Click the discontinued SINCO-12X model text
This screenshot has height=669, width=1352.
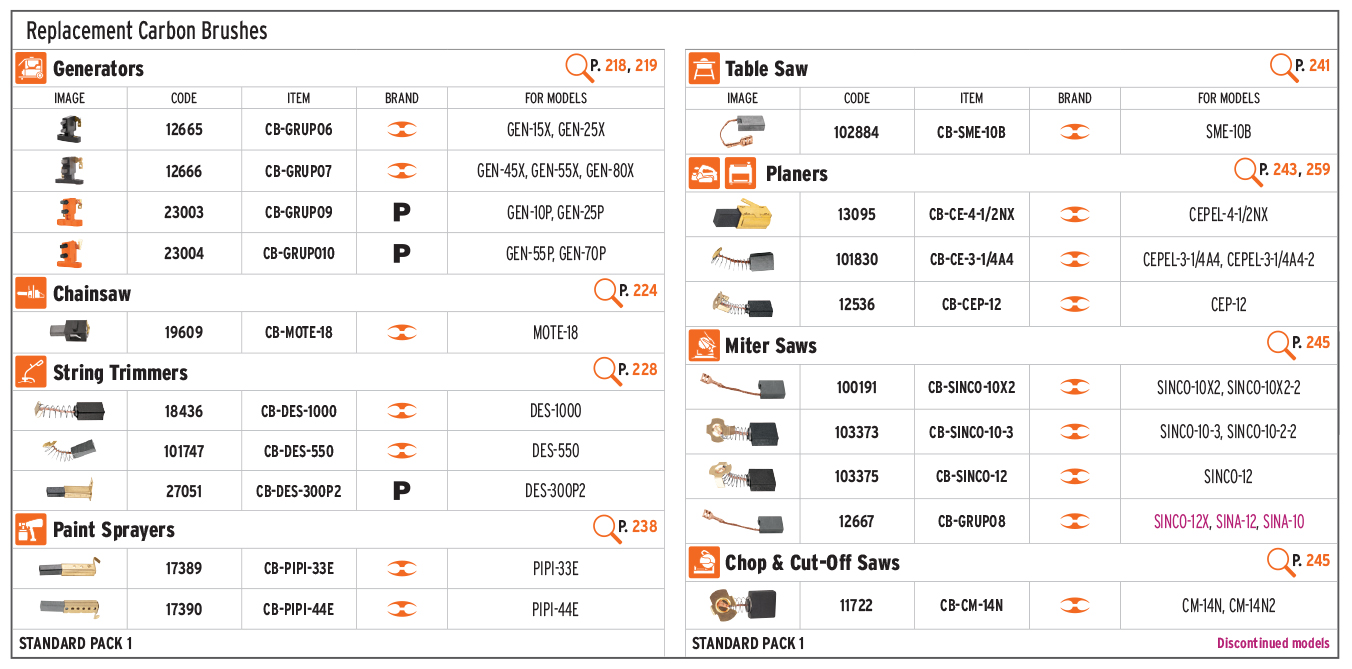click(1182, 522)
